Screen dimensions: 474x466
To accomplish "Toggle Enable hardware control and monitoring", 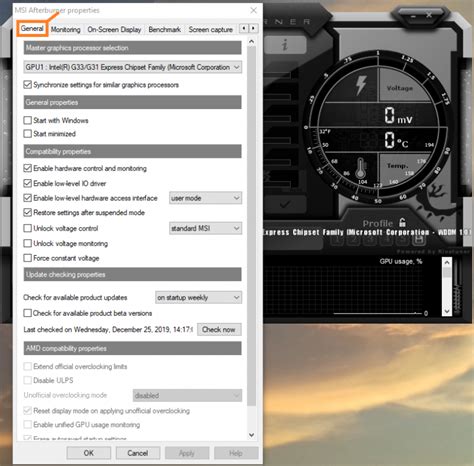I will 28,168.
